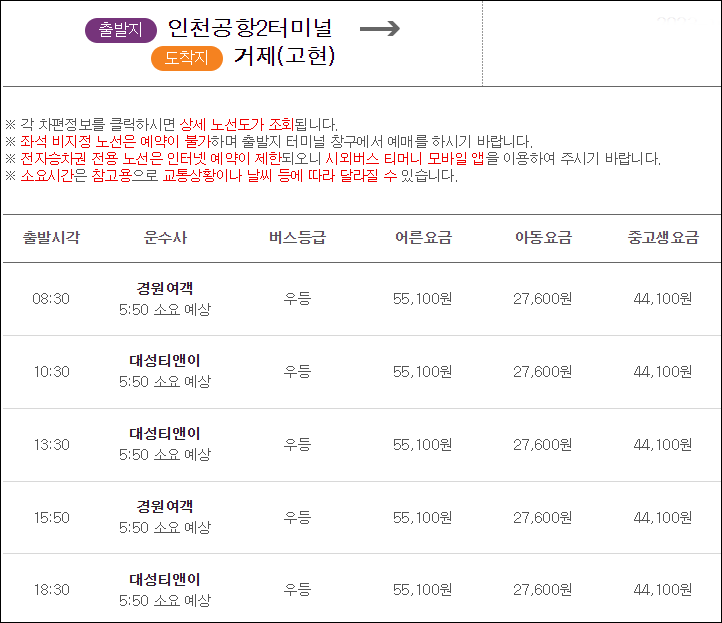Click 경원여객 in the 08:30 row
This screenshot has width=722, height=623.
pos(165,288)
